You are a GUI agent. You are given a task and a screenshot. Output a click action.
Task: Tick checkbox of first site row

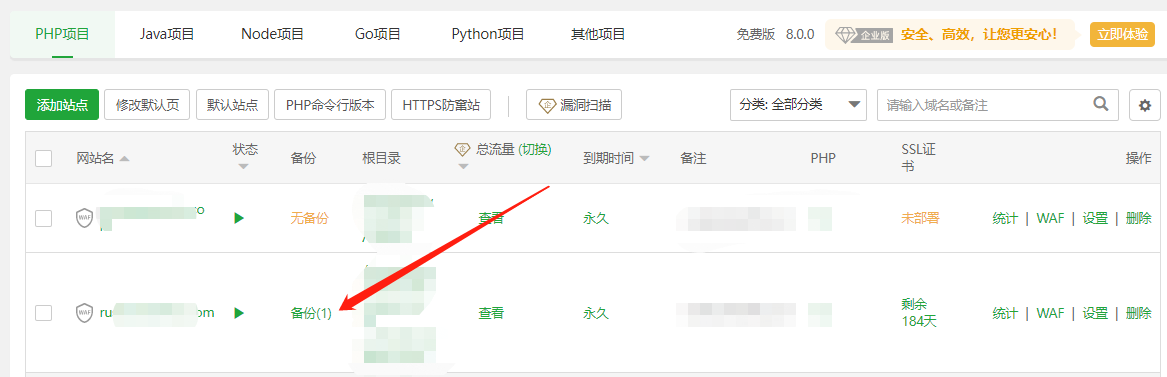(43, 218)
